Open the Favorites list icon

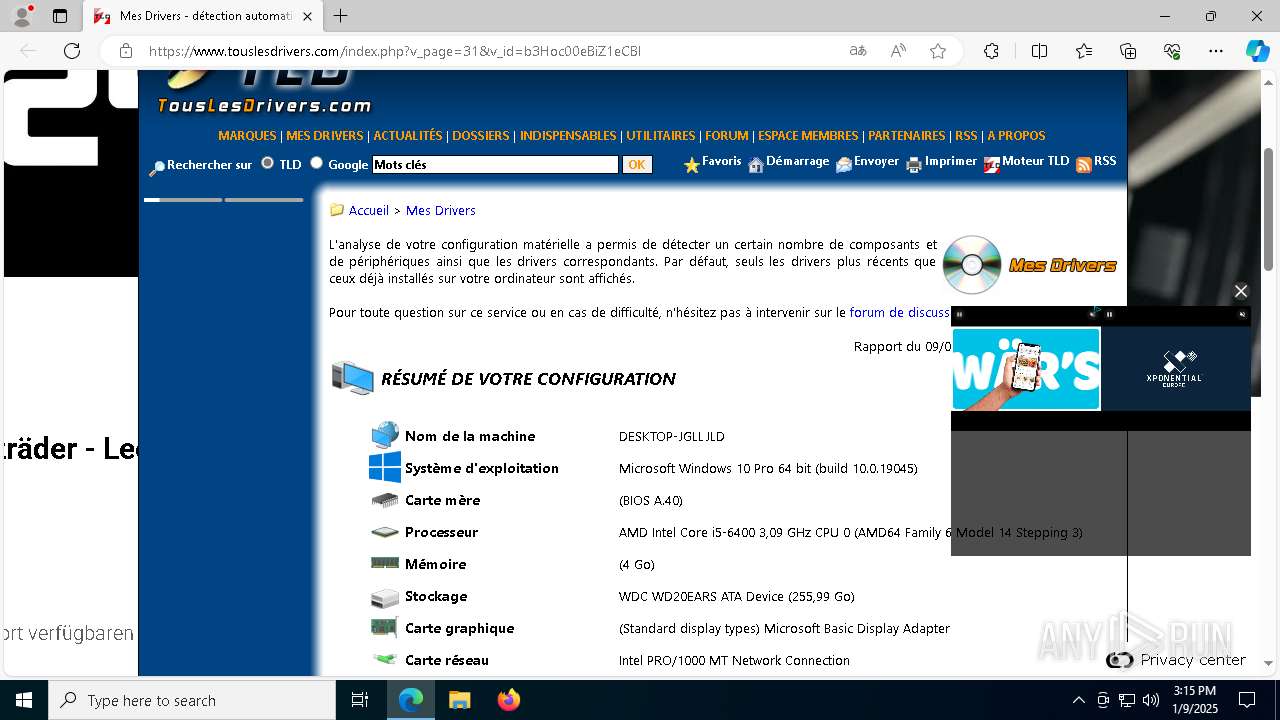point(1084,51)
